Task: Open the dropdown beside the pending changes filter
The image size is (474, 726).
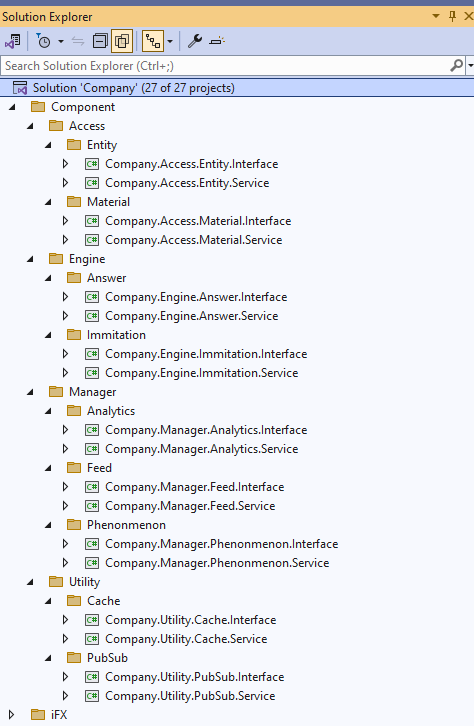Action: pyautogui.click(x=61, y=42)
